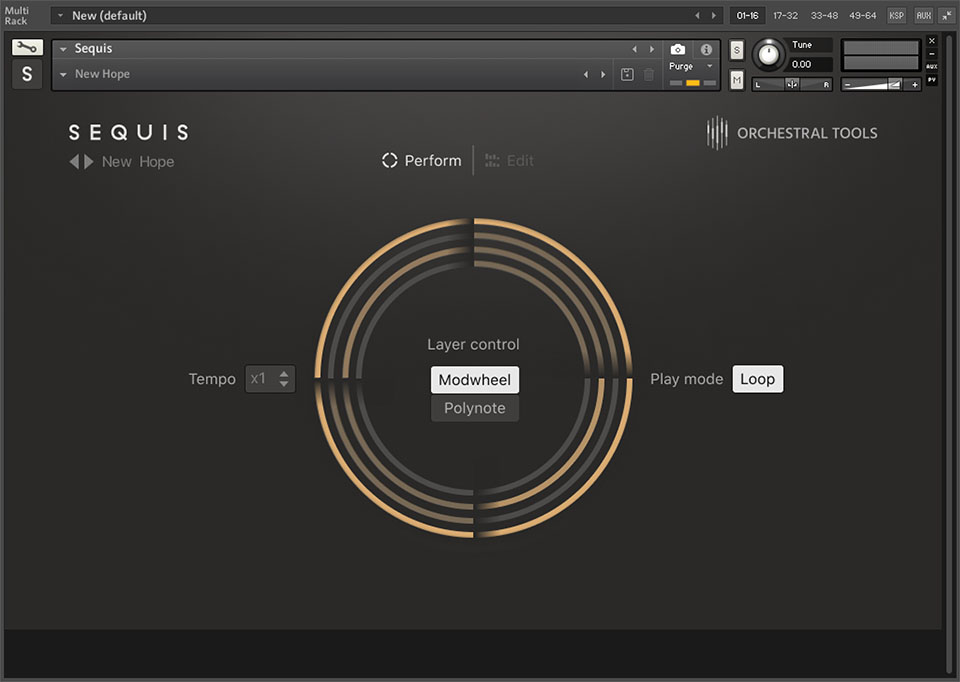Switch to instrument page 49-64
Screen dimensions: 960x682
(x=862, y=15)
